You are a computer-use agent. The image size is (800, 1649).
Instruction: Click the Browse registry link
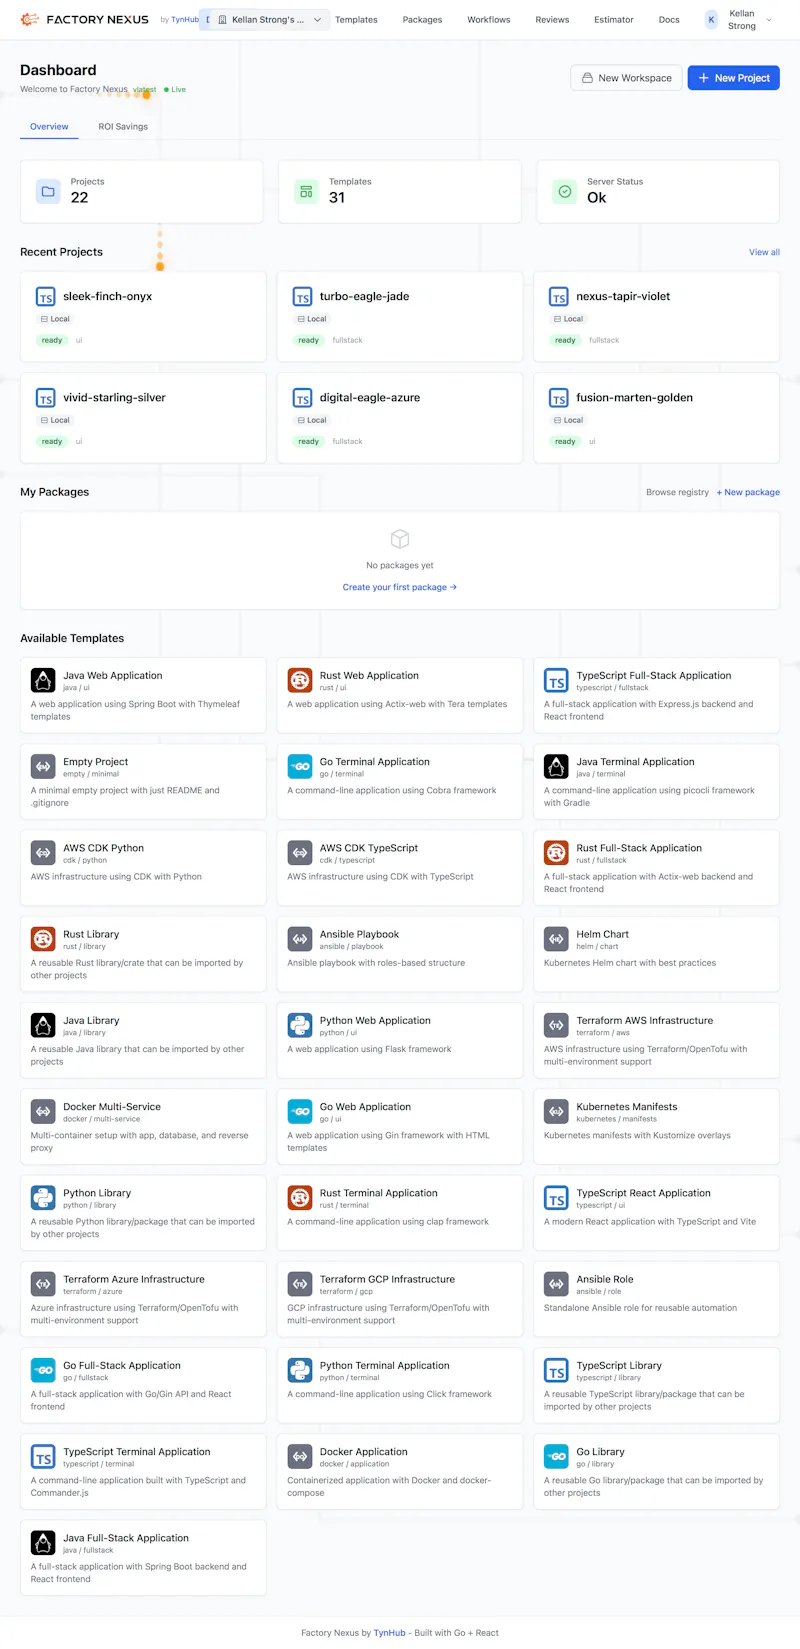point(677,492)
